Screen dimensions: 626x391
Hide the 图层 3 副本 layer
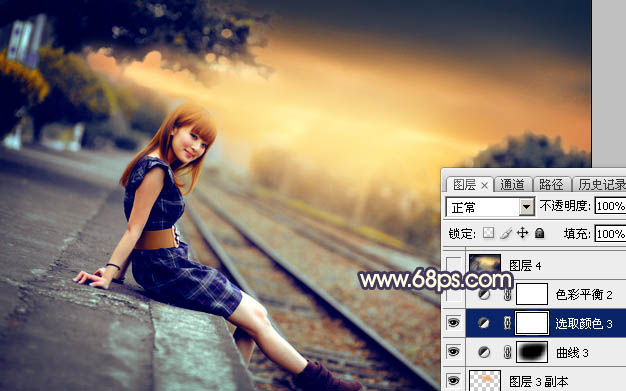tap(454, 381)
